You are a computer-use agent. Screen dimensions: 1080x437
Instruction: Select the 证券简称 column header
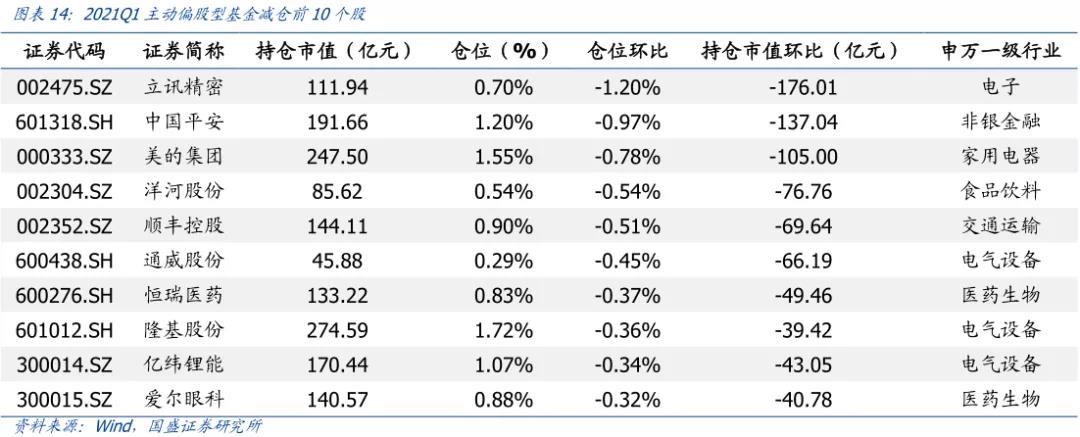coord(183,51)
